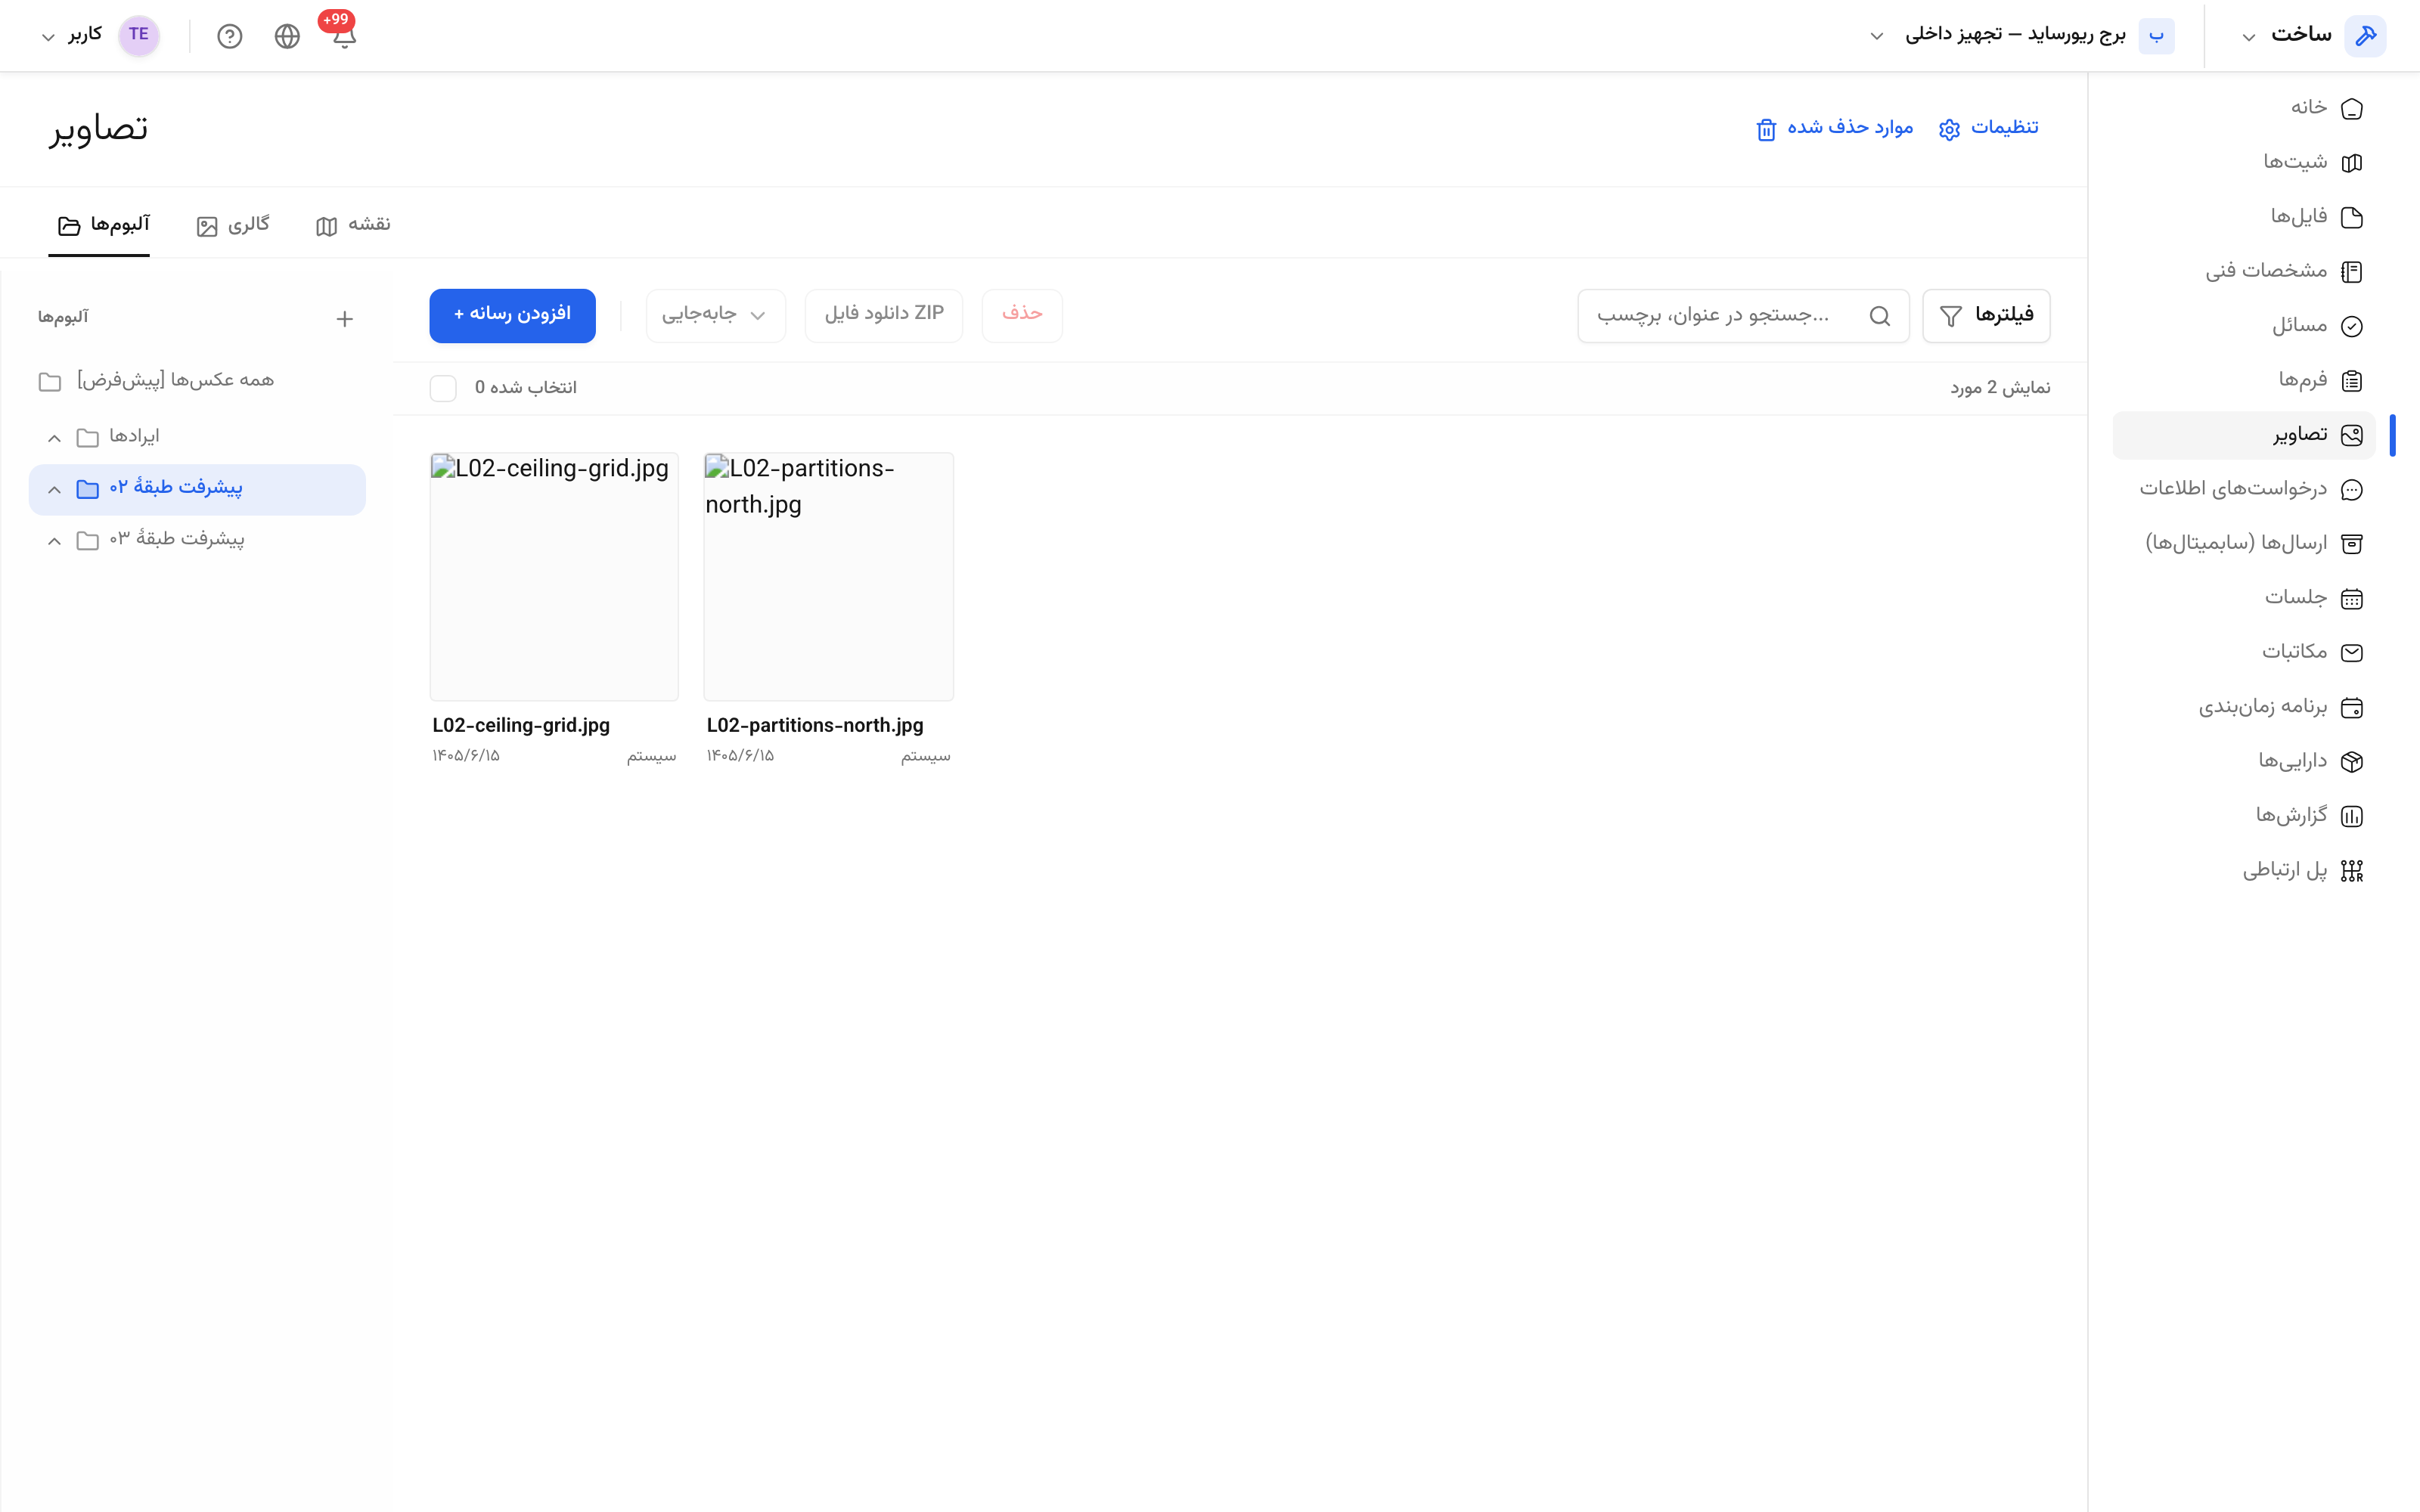Screen dimensions: 2420x1512
Task: Click the افزودن رسانه button
Action: [x=512, y=315]
